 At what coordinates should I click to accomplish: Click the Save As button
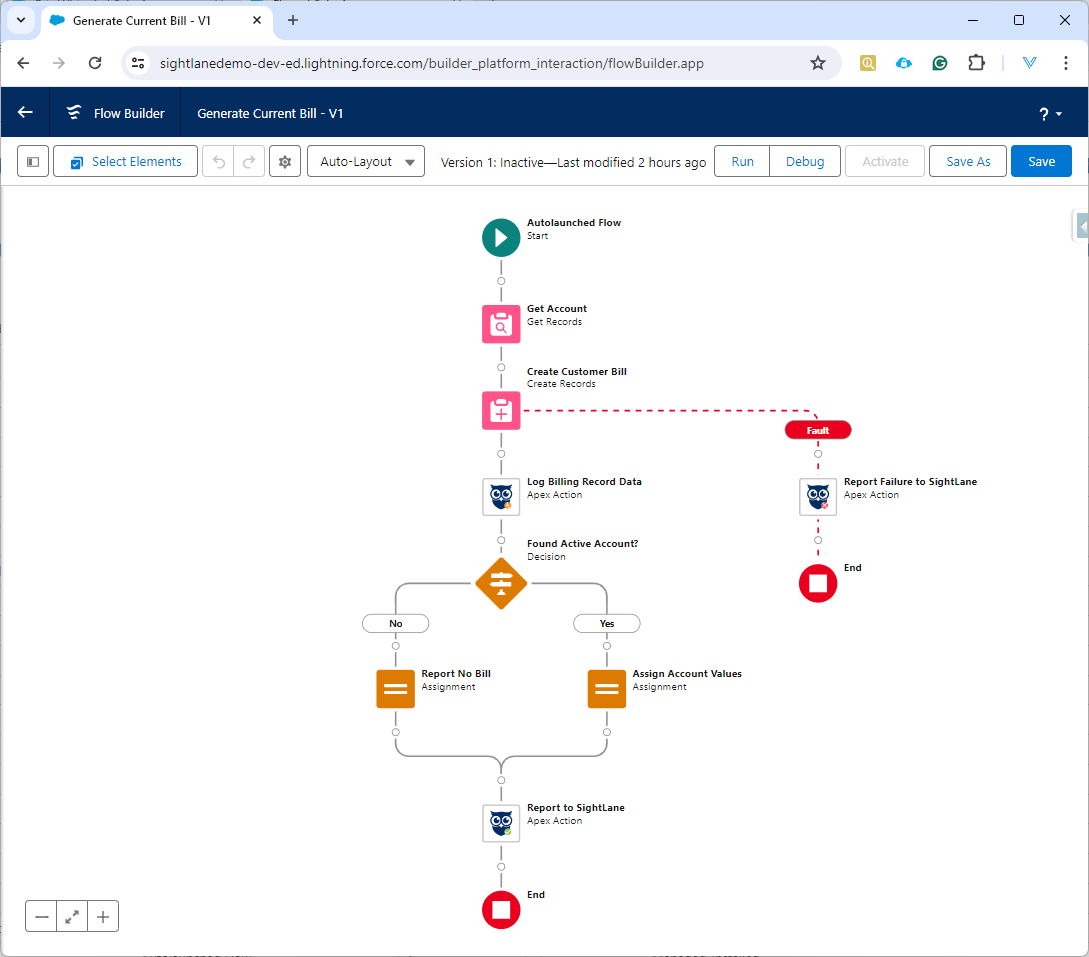[967, 161]
